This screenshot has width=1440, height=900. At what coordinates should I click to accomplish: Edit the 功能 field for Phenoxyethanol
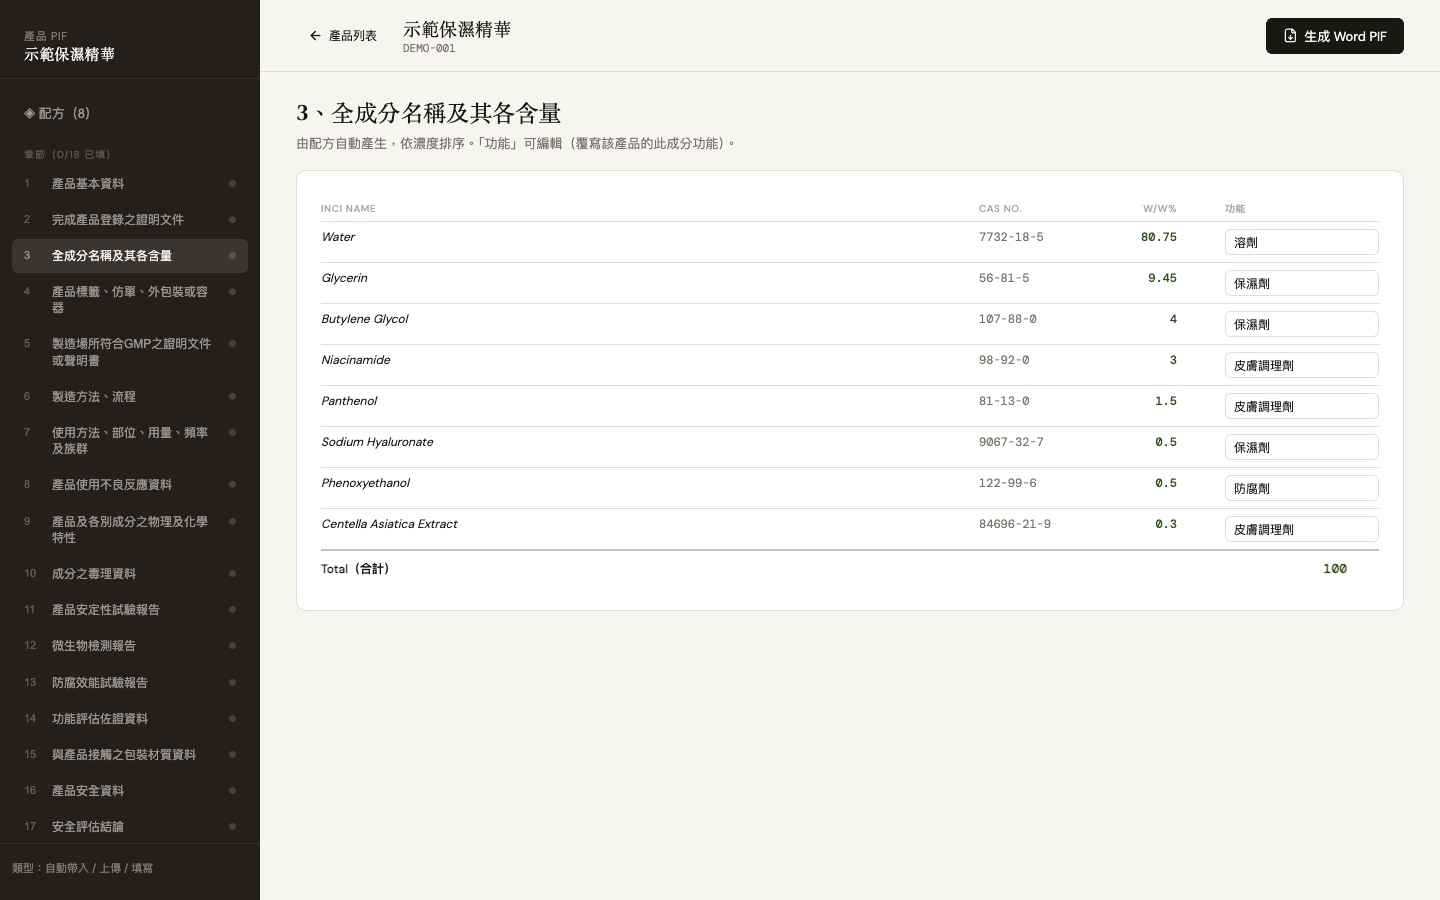(1301, 488)
